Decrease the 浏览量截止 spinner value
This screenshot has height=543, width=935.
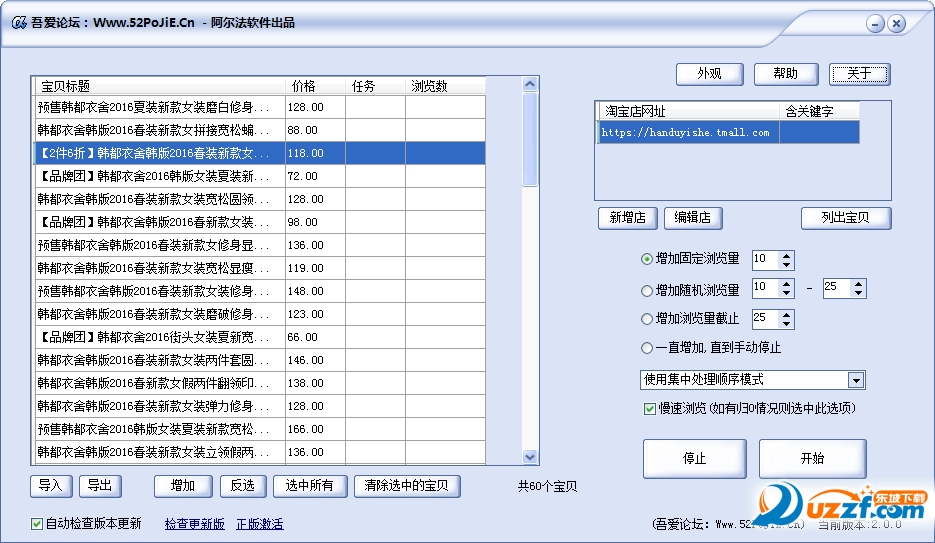(787, 324)
